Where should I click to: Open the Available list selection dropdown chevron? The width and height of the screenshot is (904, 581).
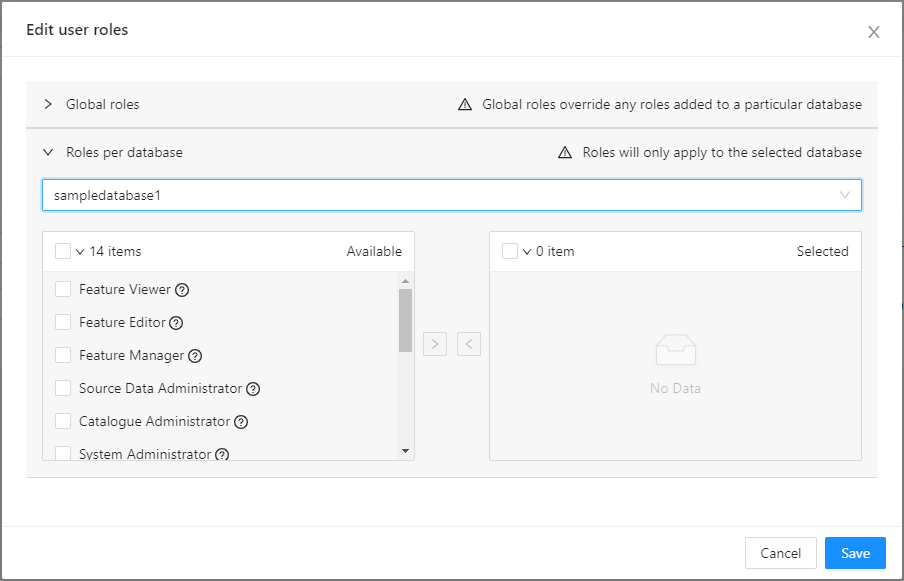point(80,252)
